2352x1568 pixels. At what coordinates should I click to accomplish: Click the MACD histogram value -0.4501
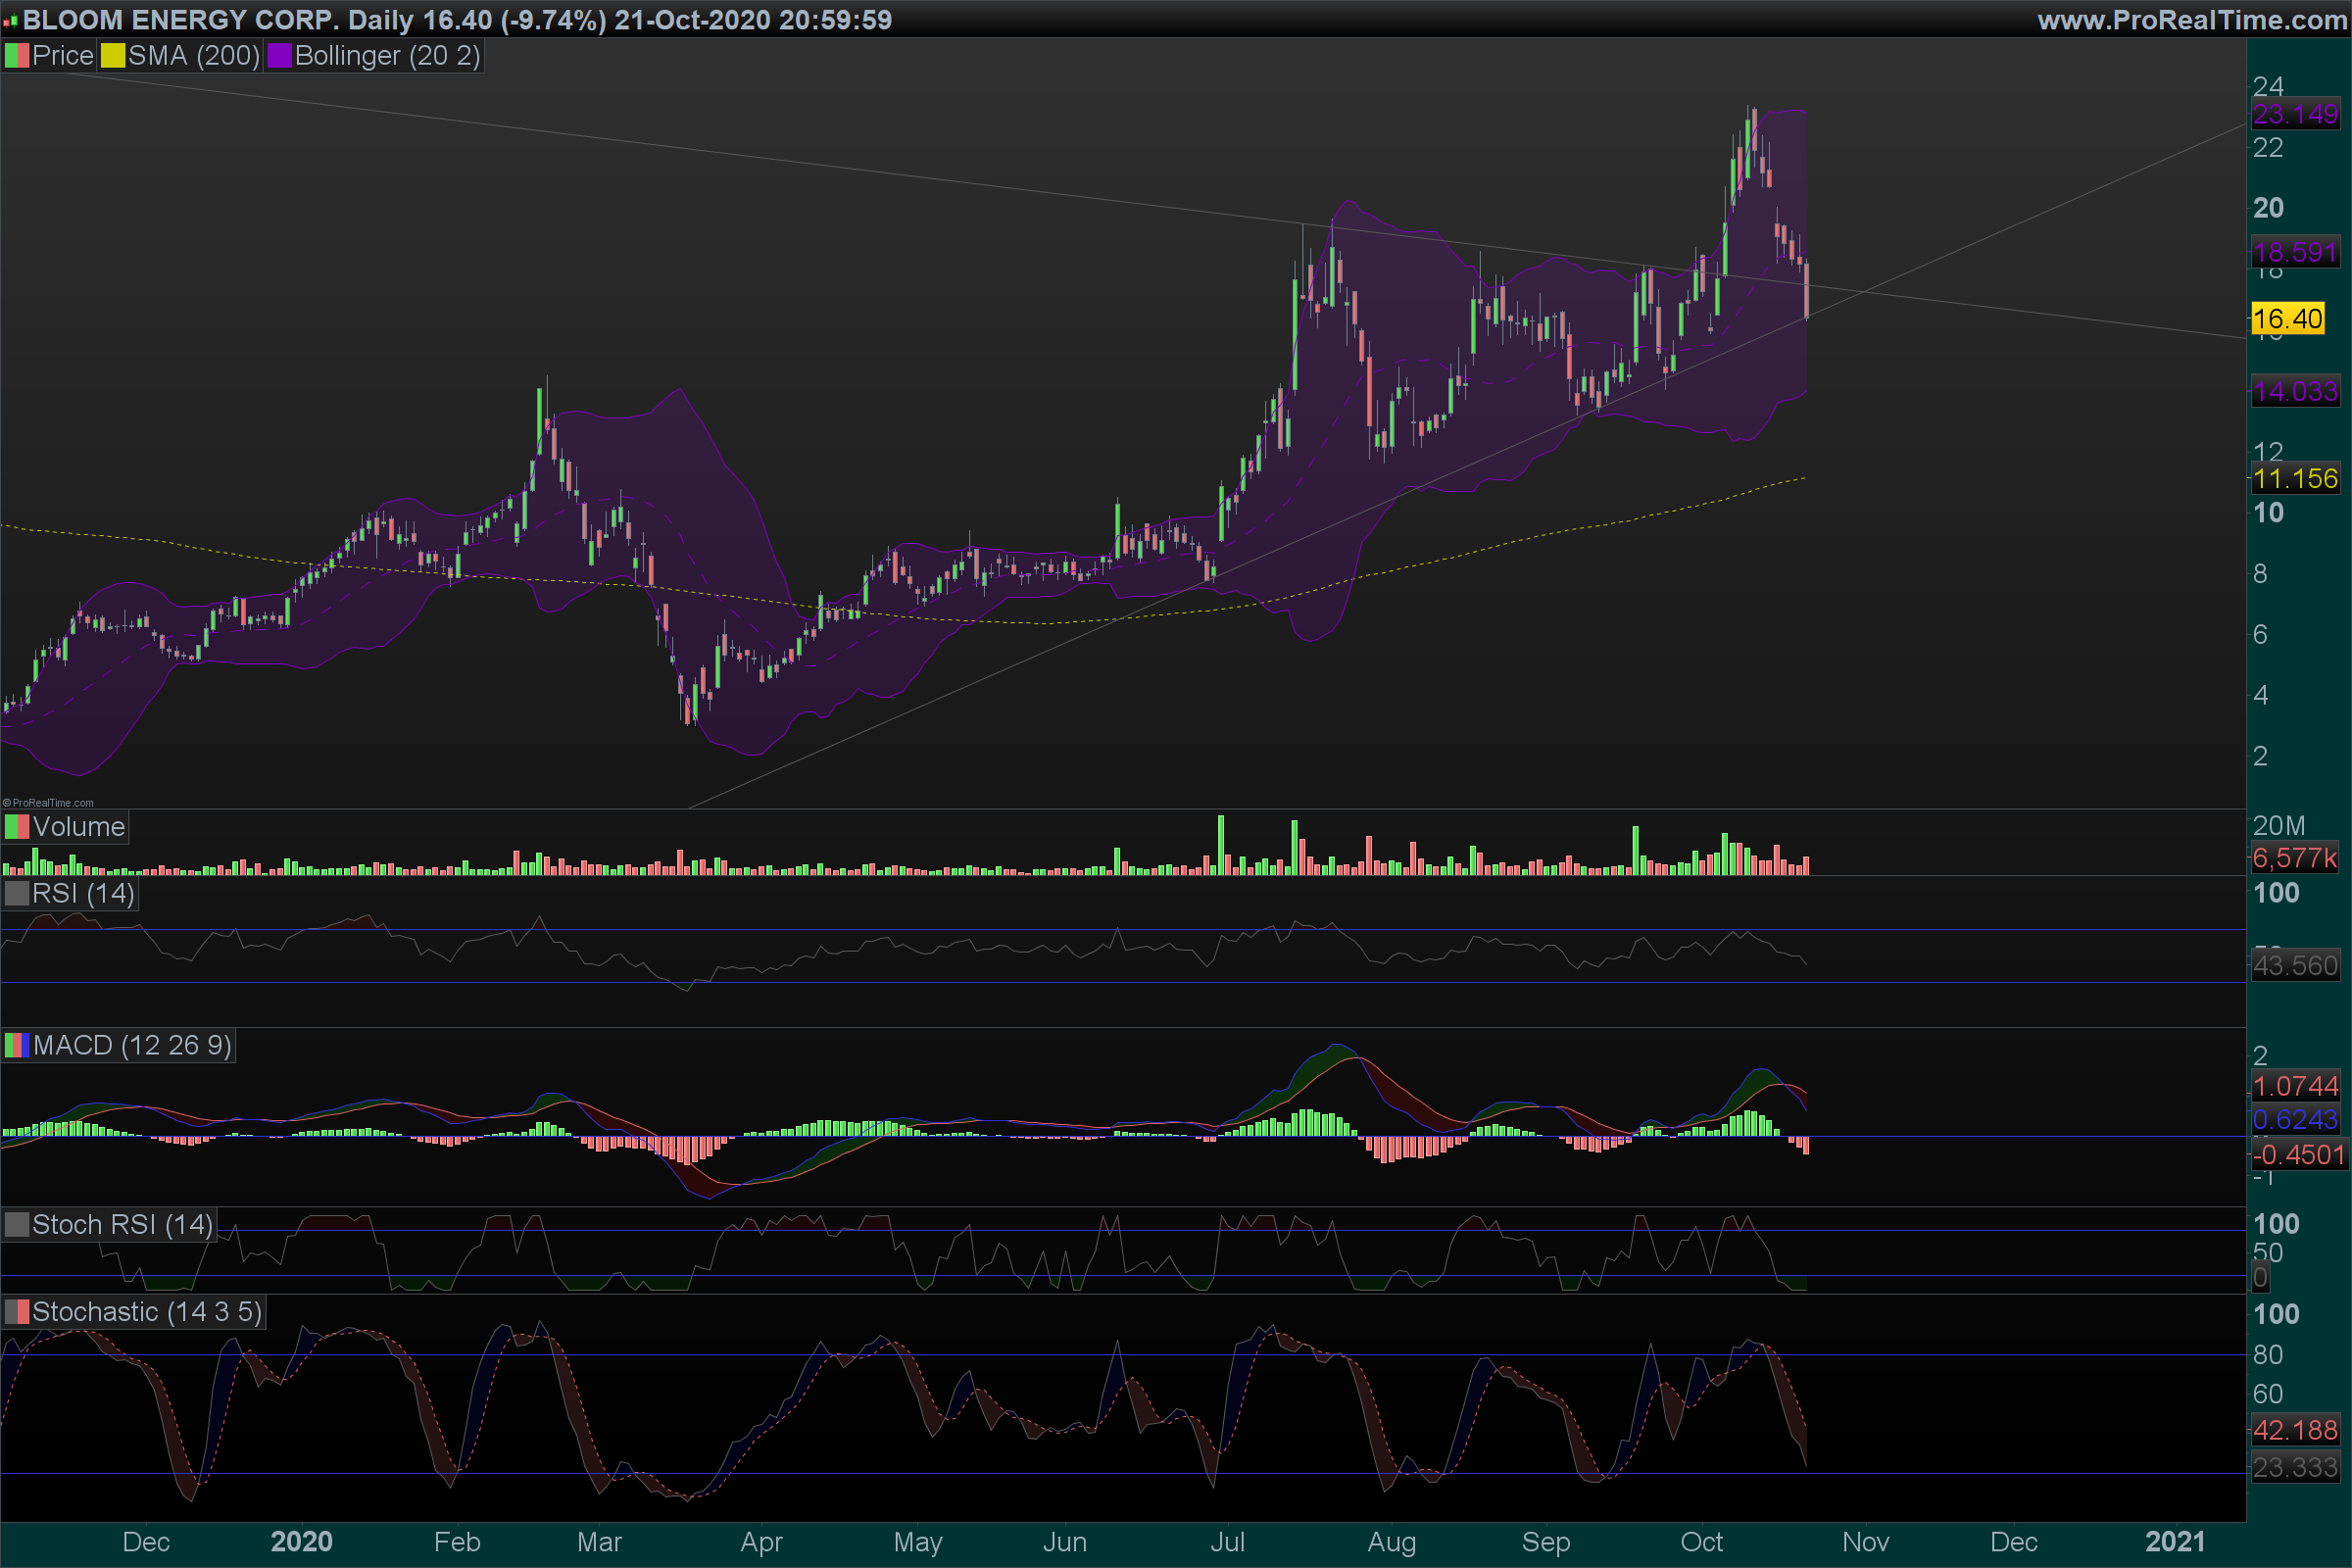2298,1155
